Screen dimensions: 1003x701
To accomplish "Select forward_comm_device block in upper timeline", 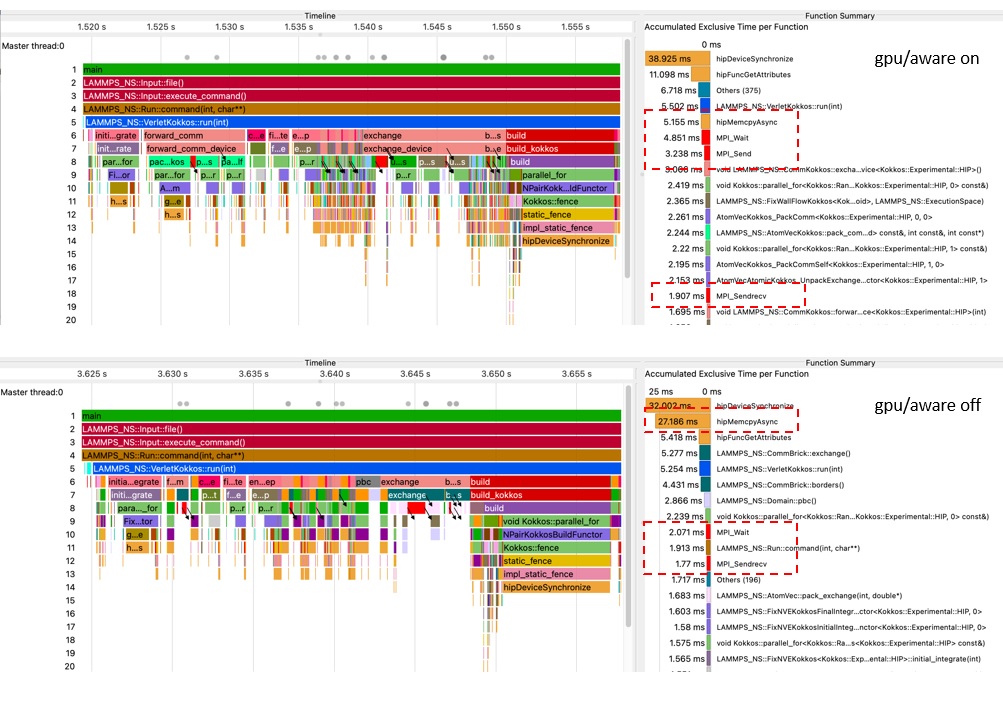I will [x=192, y=149].
